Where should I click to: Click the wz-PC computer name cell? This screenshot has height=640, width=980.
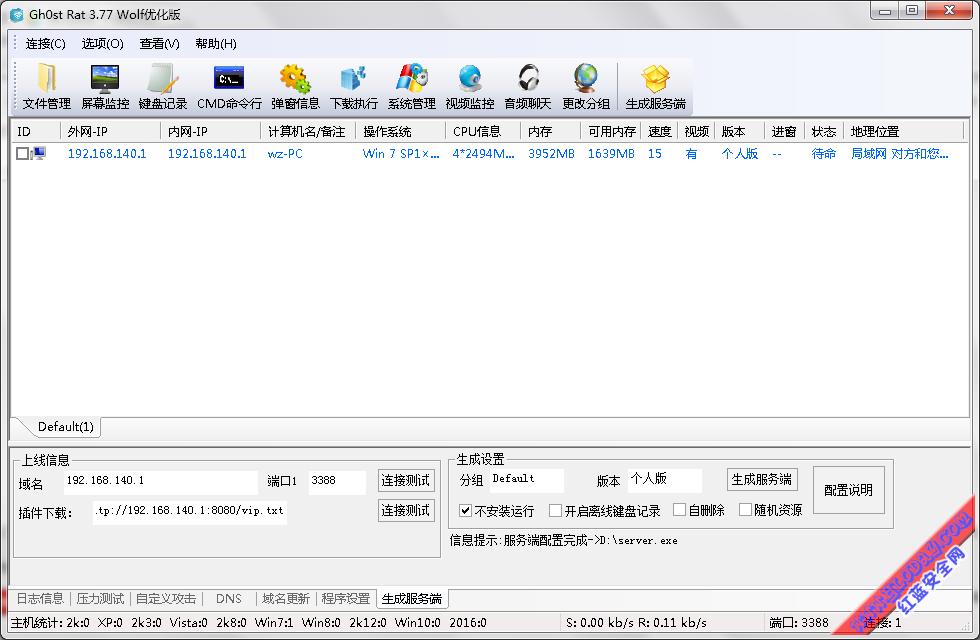coord(285,154)
